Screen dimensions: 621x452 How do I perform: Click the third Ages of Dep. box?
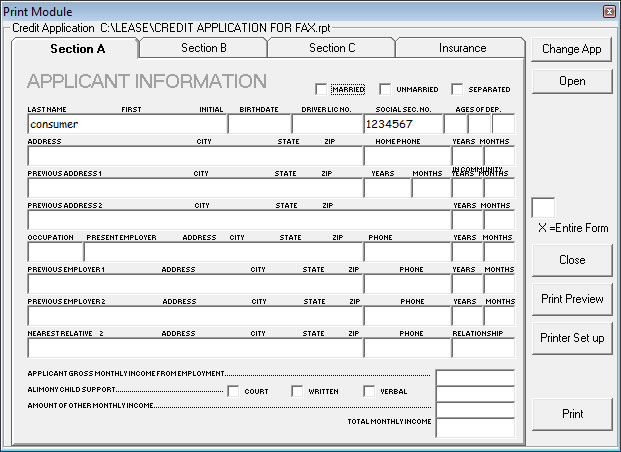(503, 124)
